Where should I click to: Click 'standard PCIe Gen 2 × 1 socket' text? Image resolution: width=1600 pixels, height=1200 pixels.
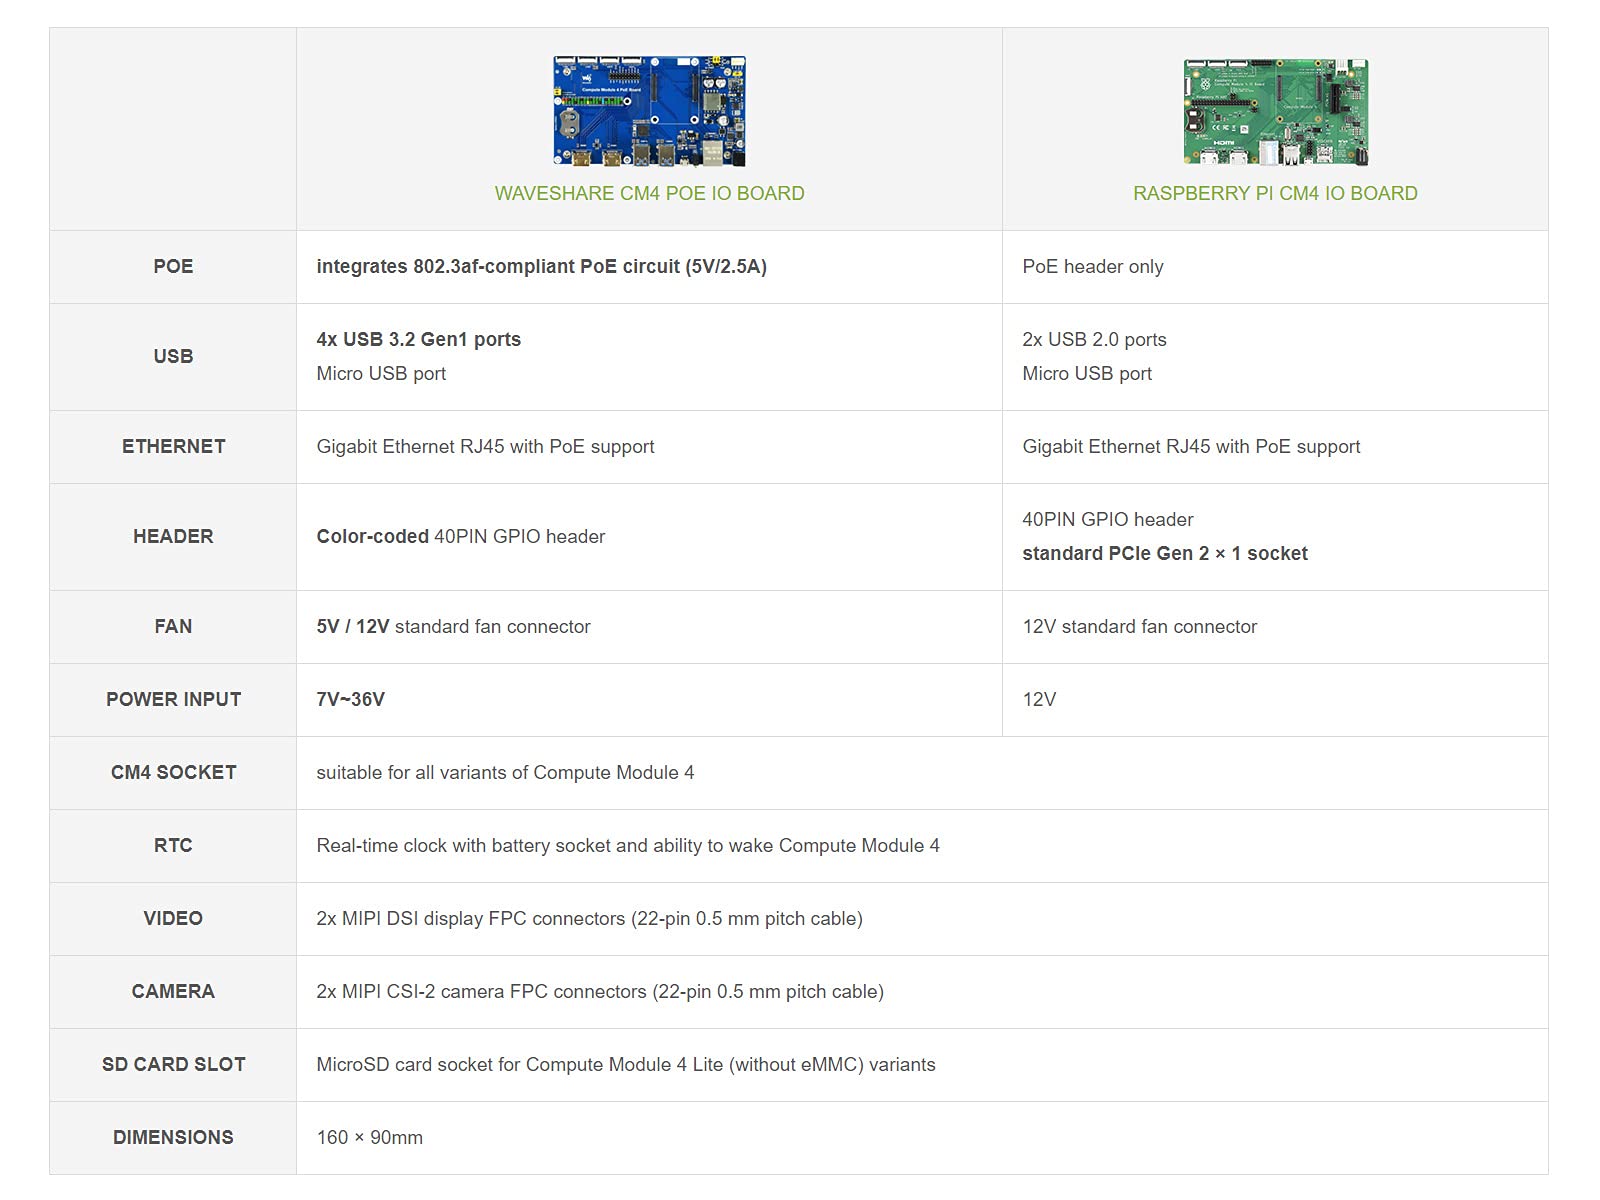[1165, 554]
